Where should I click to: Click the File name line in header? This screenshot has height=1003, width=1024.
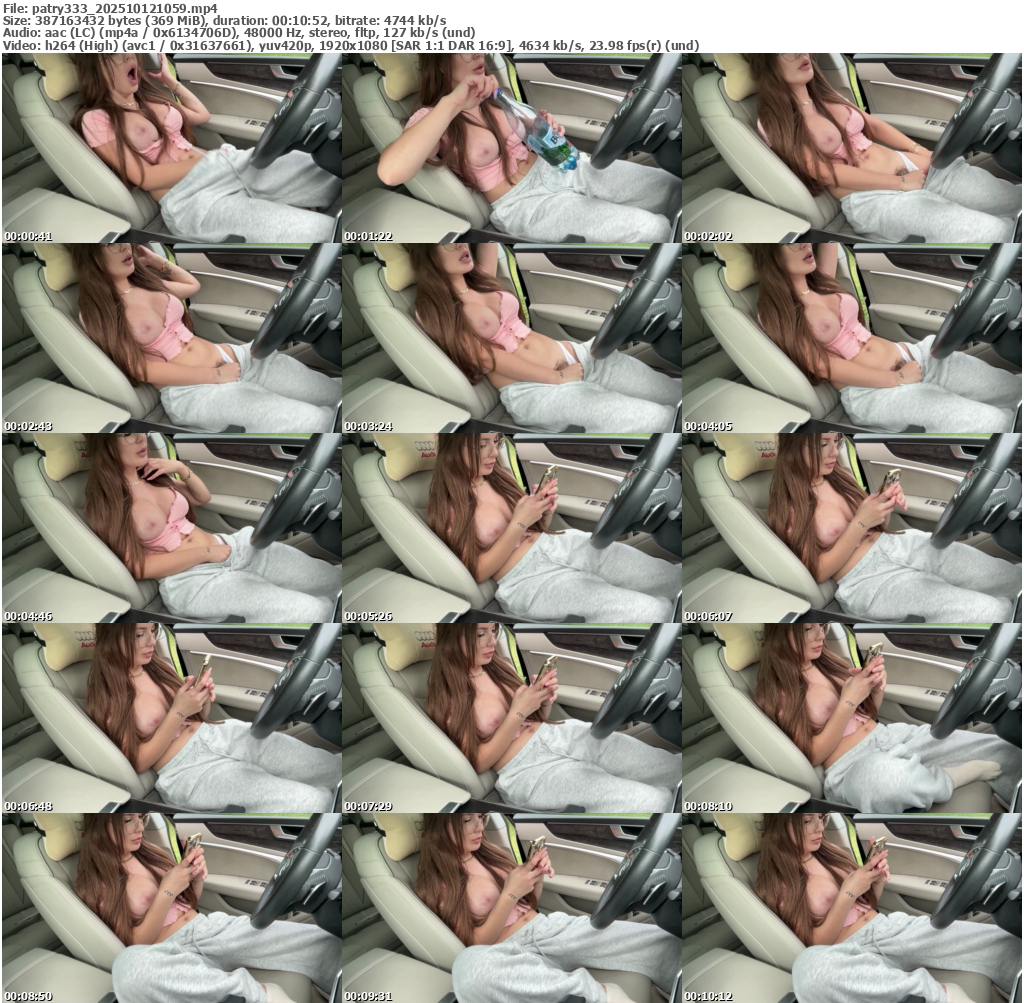pyautogui.click(x=110, y=7)
